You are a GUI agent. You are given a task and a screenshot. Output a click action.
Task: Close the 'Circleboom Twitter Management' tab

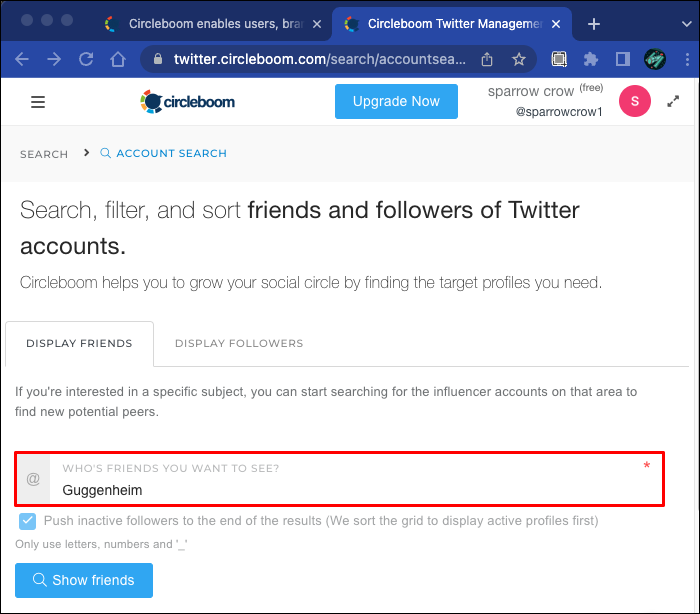pyautogui.click(x=556, y=24)
